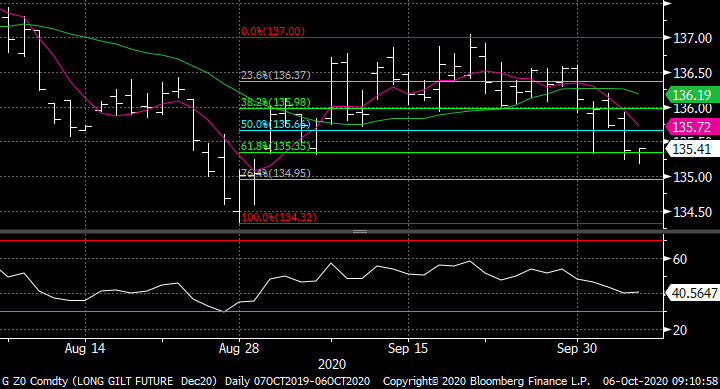Click the Sep 30 date axis label
720x389 pixels.
click(x=577, y=349)
